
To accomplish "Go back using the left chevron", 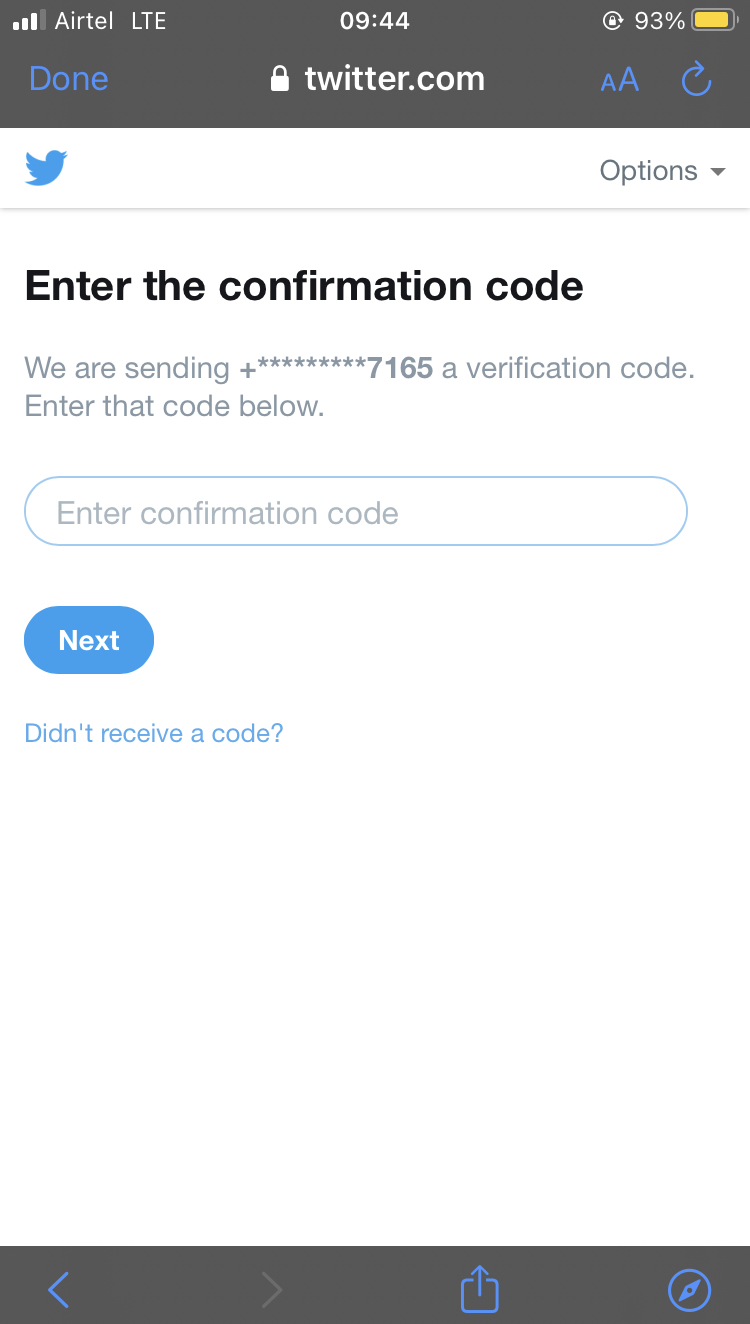I will [x=59, y=1290].
